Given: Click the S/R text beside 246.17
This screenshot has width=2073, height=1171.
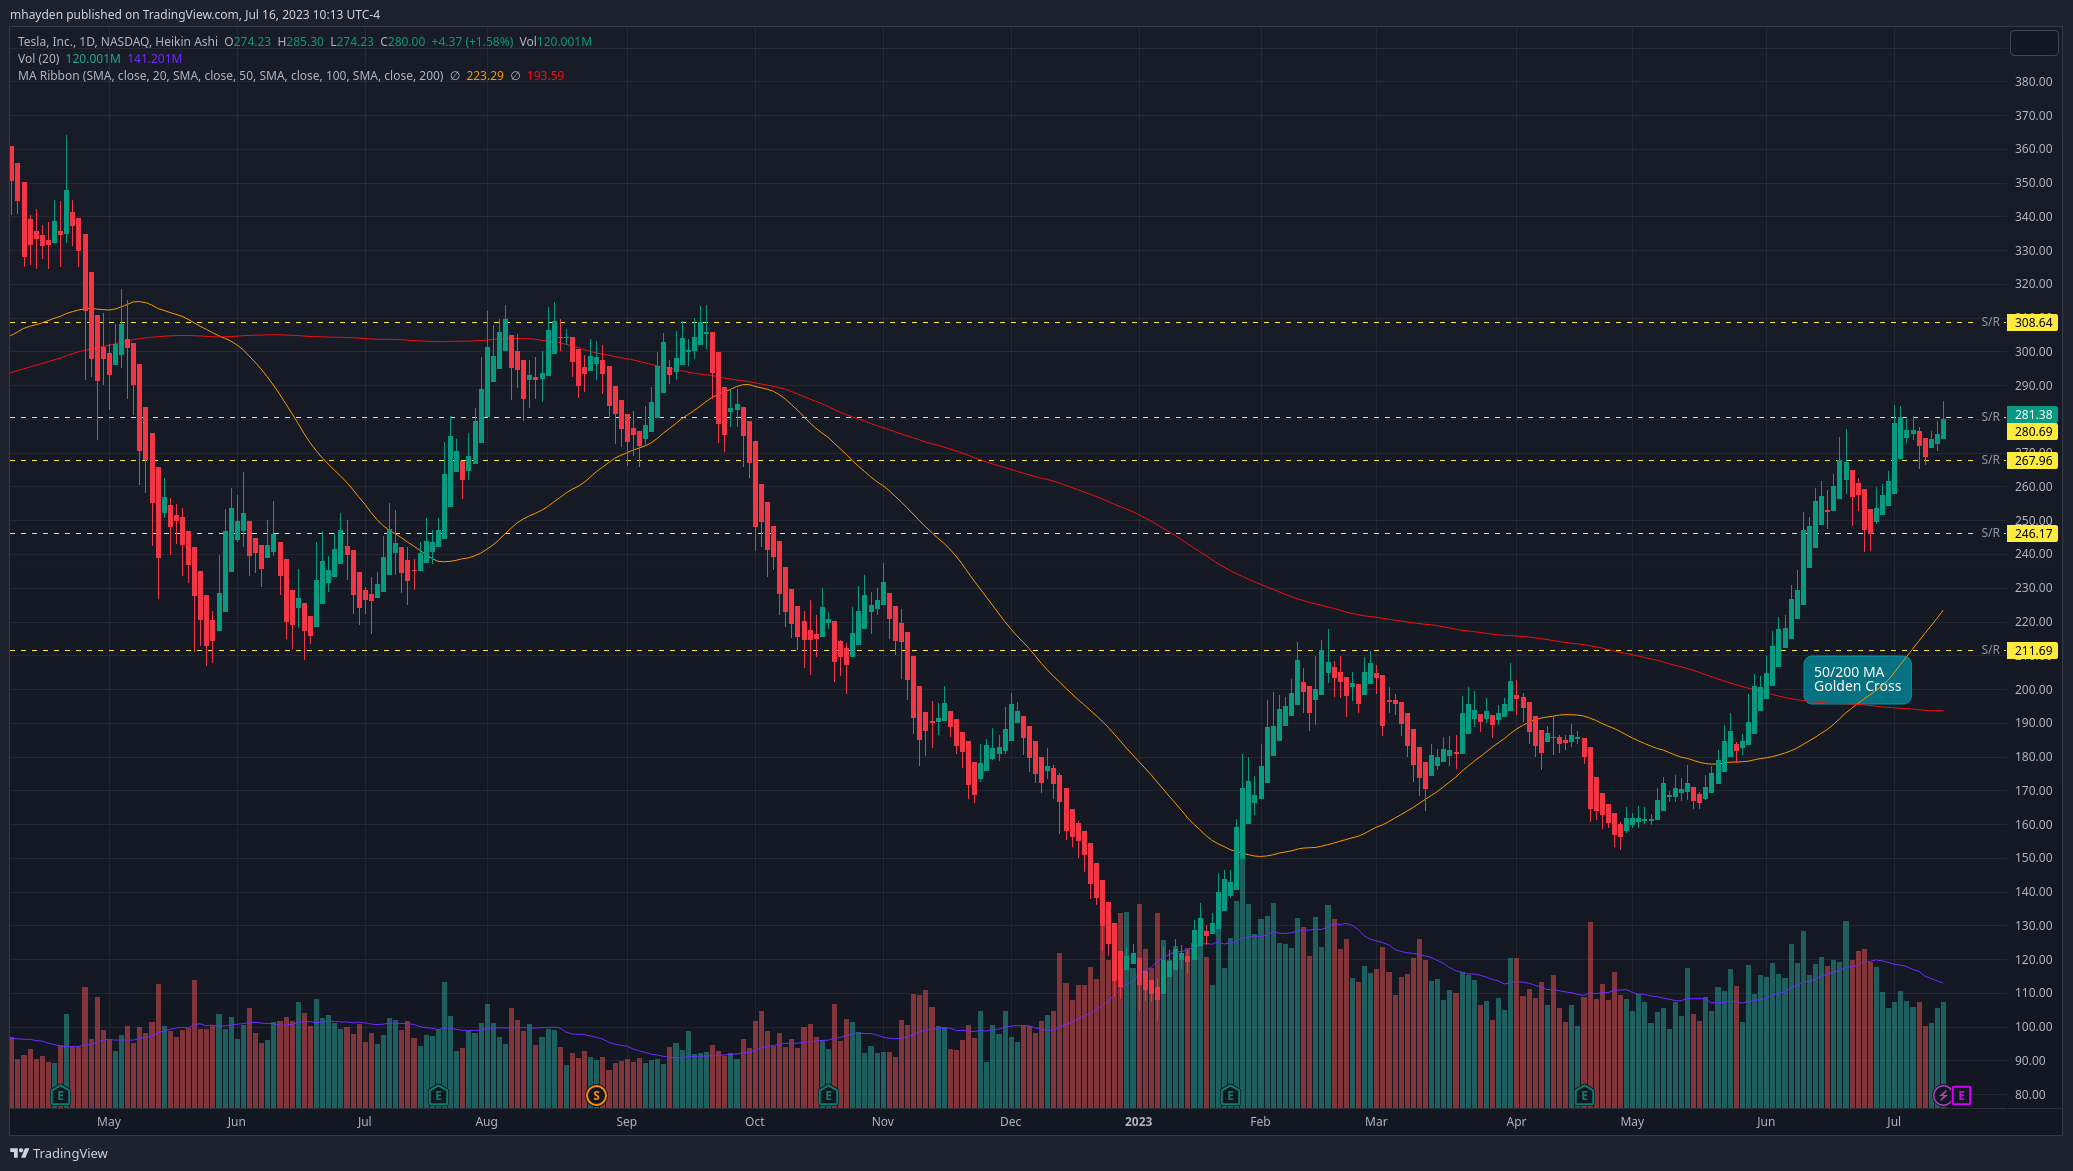Looking at the screenshot, I should 1990,533.
